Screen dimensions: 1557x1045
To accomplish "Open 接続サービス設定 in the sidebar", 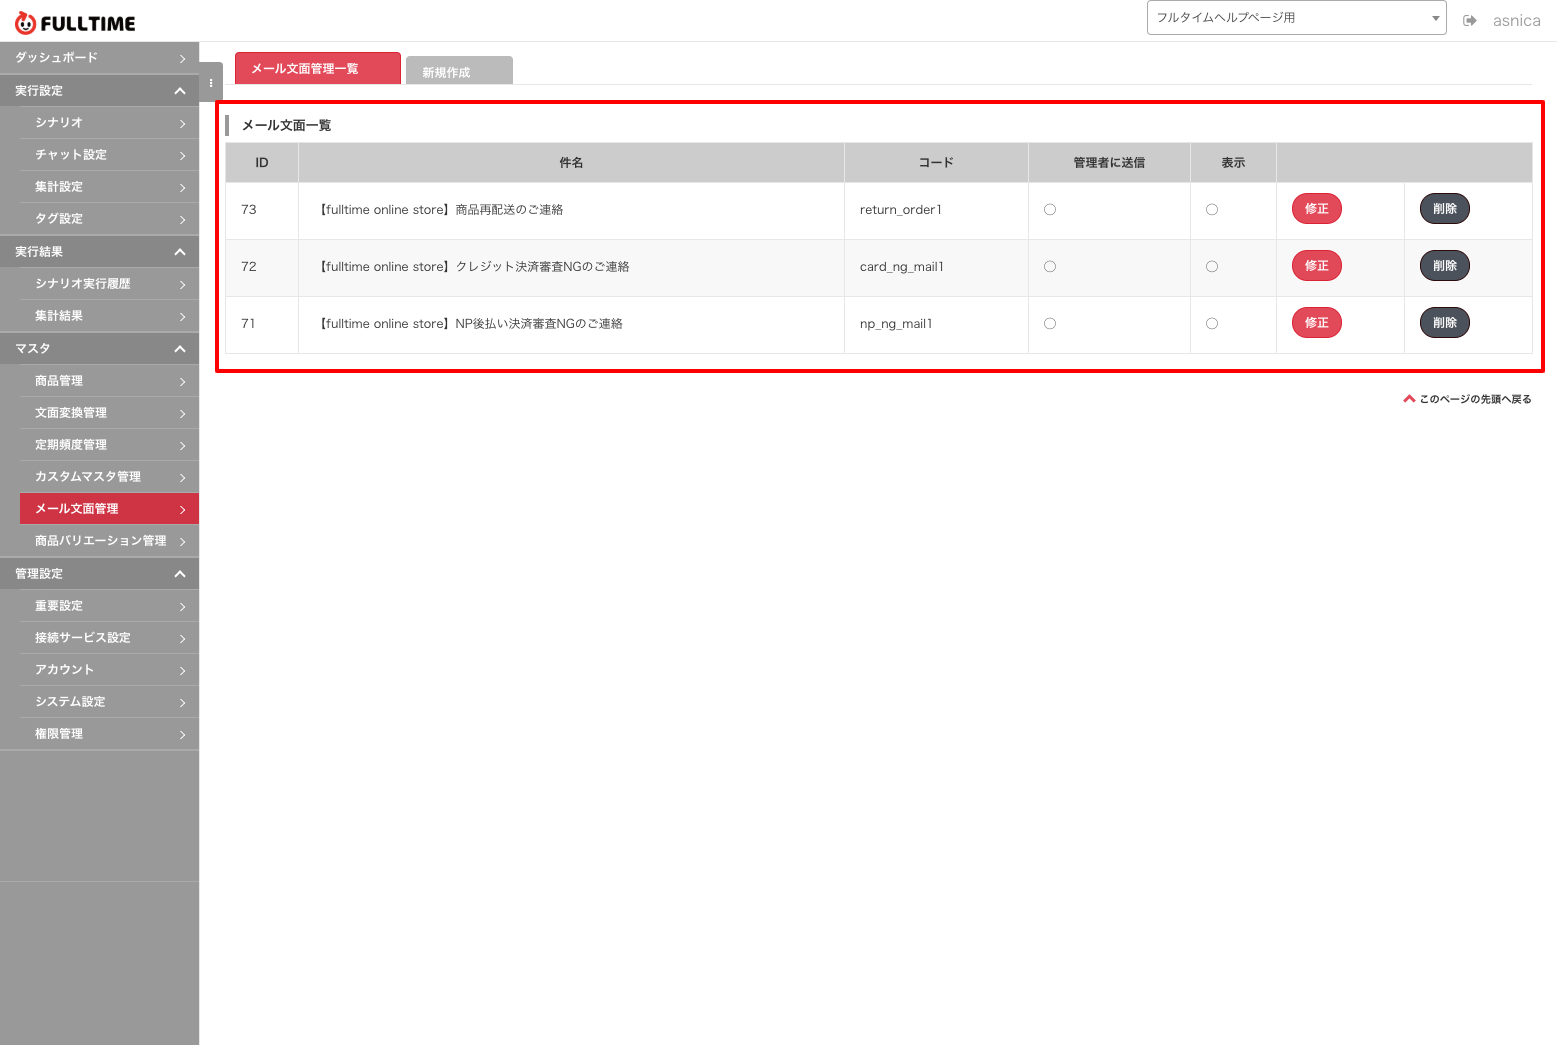I will click(x=109, y=638).
